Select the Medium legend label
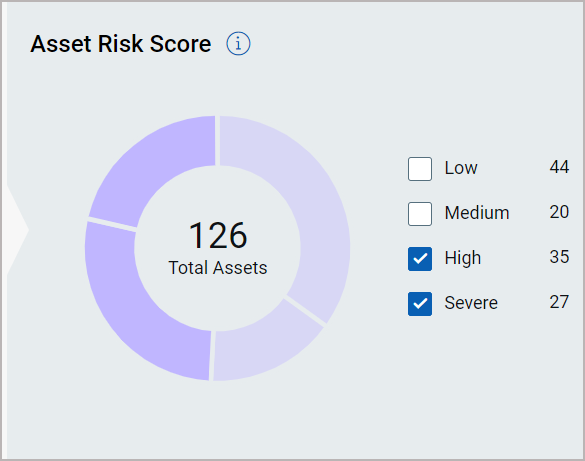585x461 pixels. (x=477, y=213)
